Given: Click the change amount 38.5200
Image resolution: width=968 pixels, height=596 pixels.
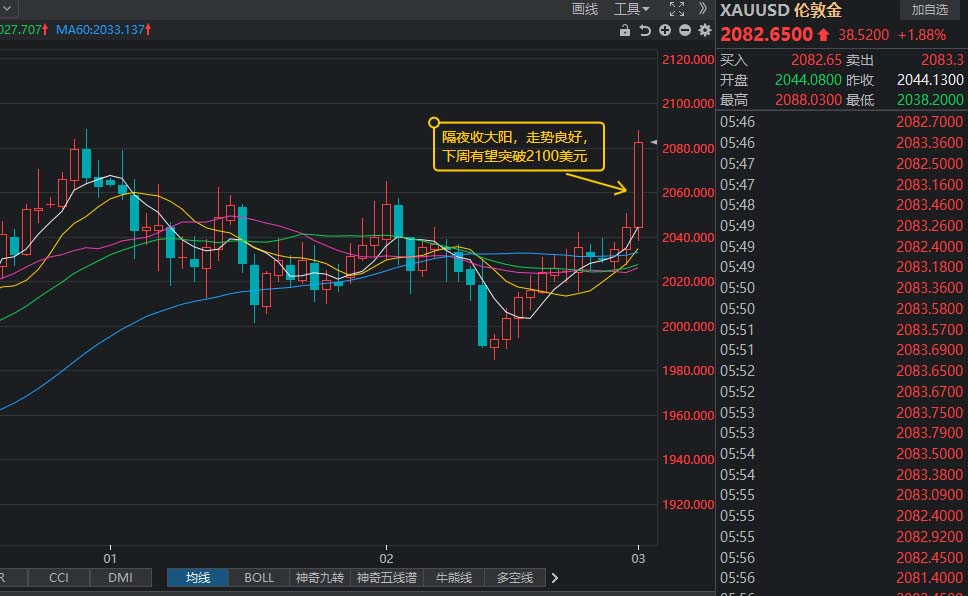Looking at the screenshot, I should (x=863, y=35).
